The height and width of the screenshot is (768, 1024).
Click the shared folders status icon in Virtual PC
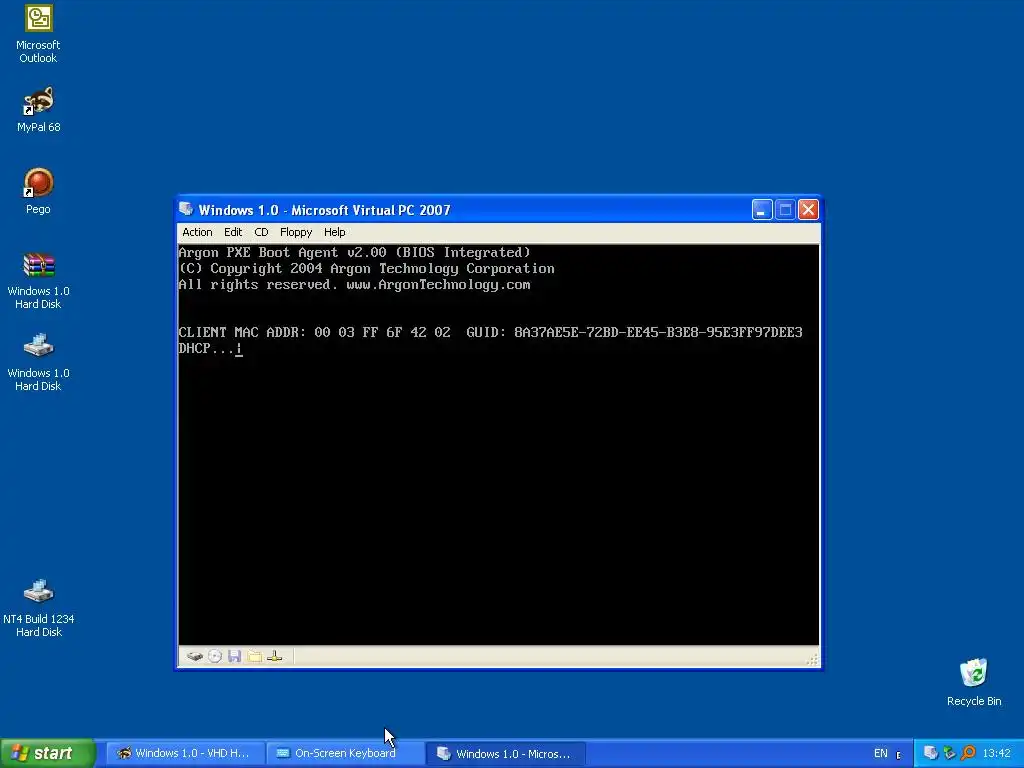pyautogui.click(x=255, y=656)
